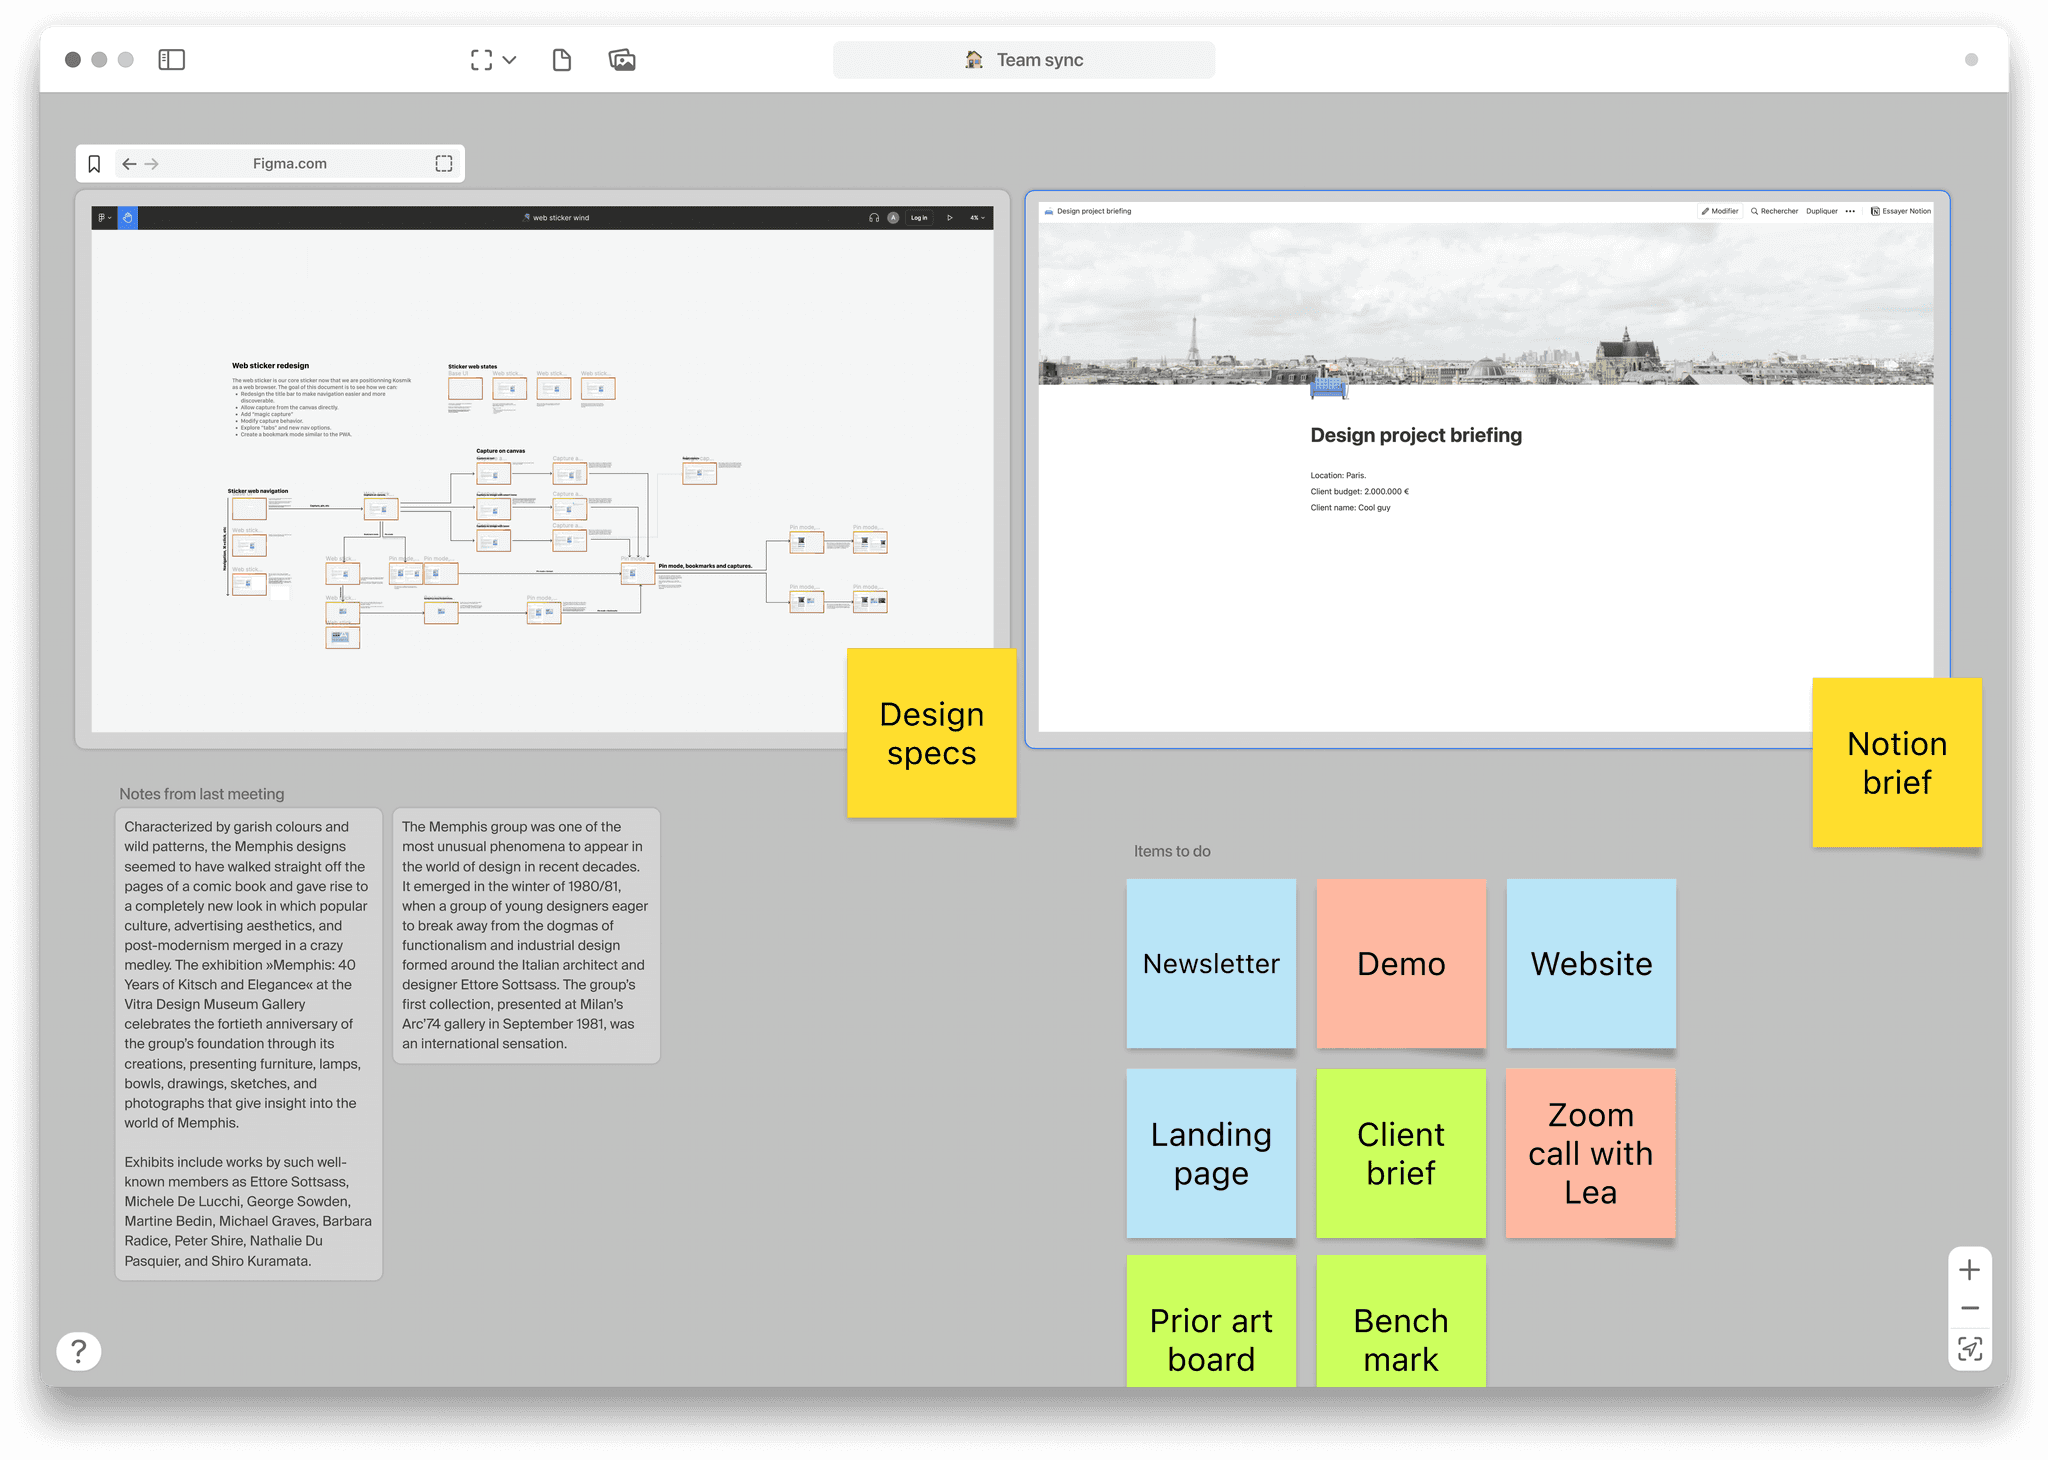This screenshot has height=1460, width=2048.
Task: Click the Modifier button in Notion page
Action: coord(1720,211)
